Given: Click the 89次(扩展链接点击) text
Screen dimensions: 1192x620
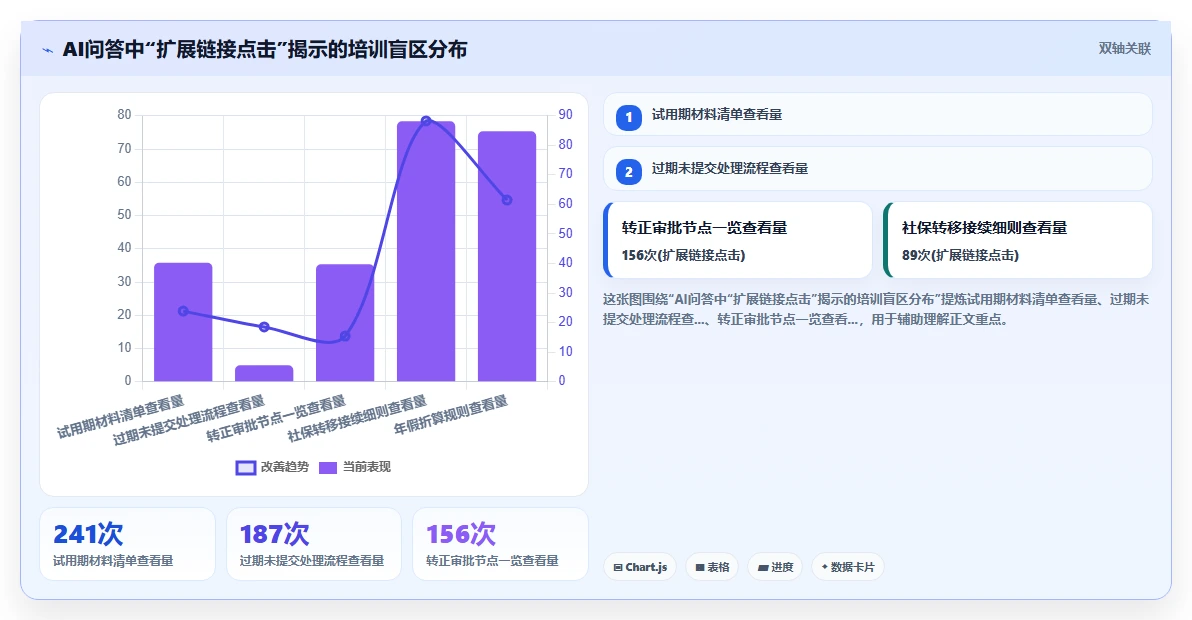Looking at the screenshot, I should pos(960,255).
